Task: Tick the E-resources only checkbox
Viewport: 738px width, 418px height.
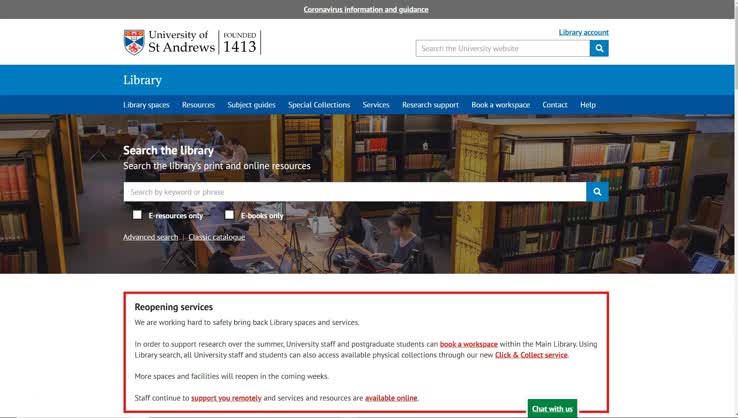Action: point(137,215)
